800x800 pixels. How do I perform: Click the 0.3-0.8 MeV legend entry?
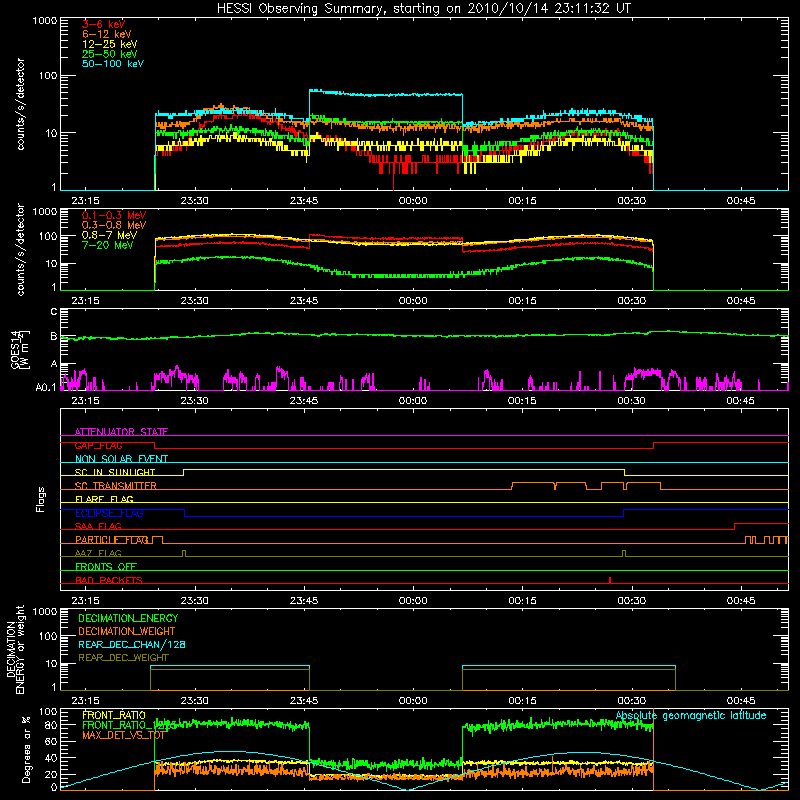(x=113, y=225)
